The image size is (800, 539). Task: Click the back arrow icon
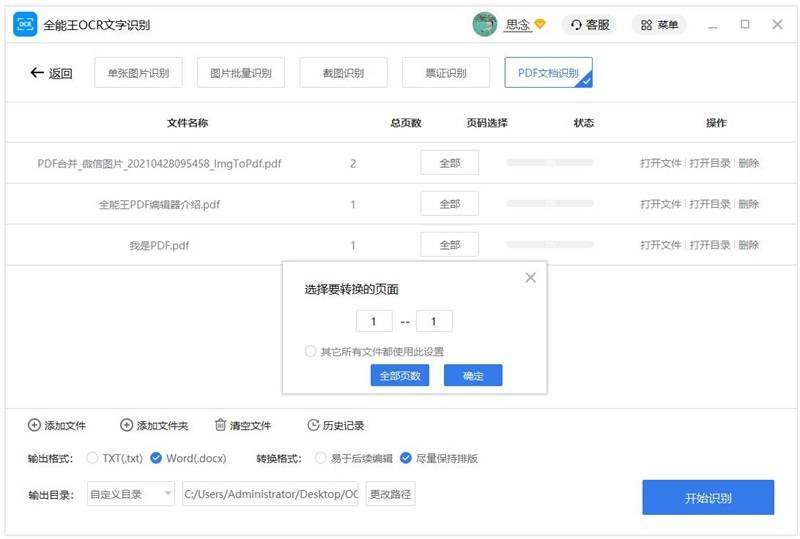(37, 73)
